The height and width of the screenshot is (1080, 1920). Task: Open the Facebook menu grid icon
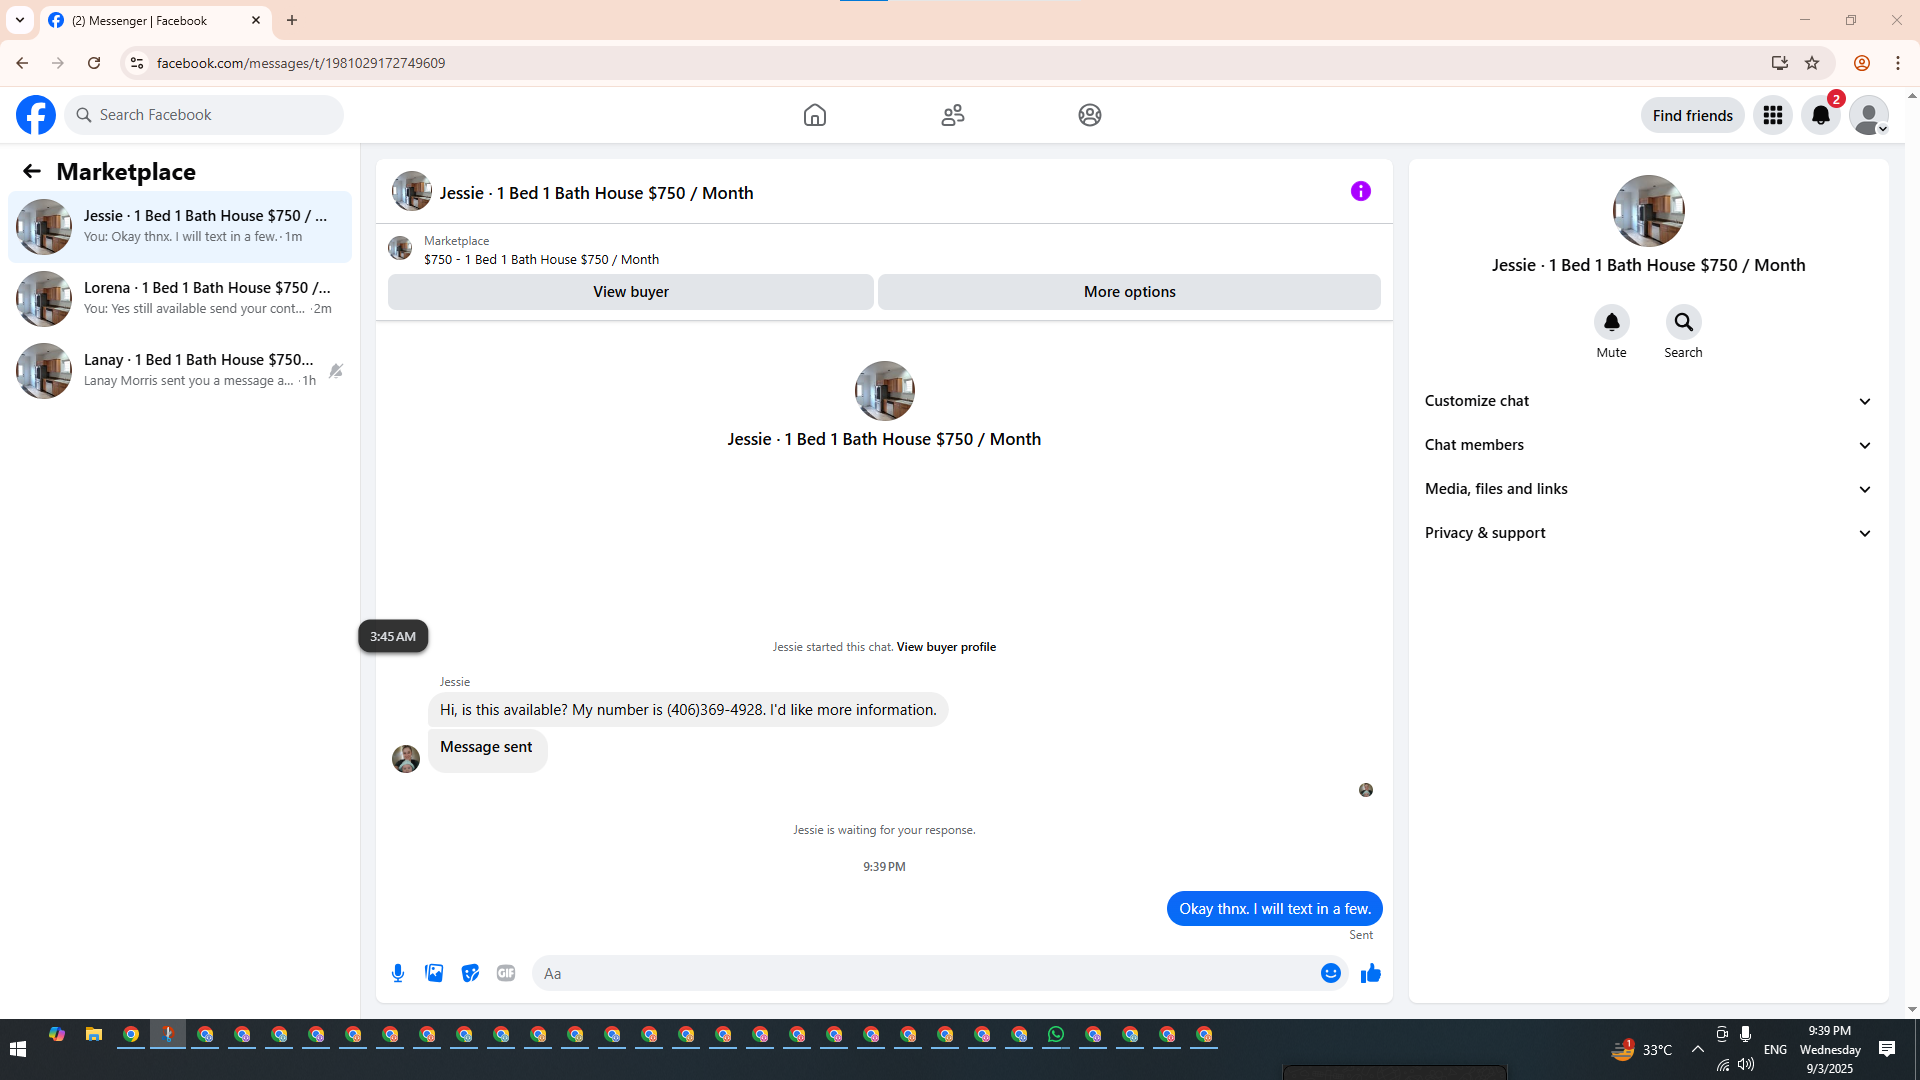[1773, 115]
